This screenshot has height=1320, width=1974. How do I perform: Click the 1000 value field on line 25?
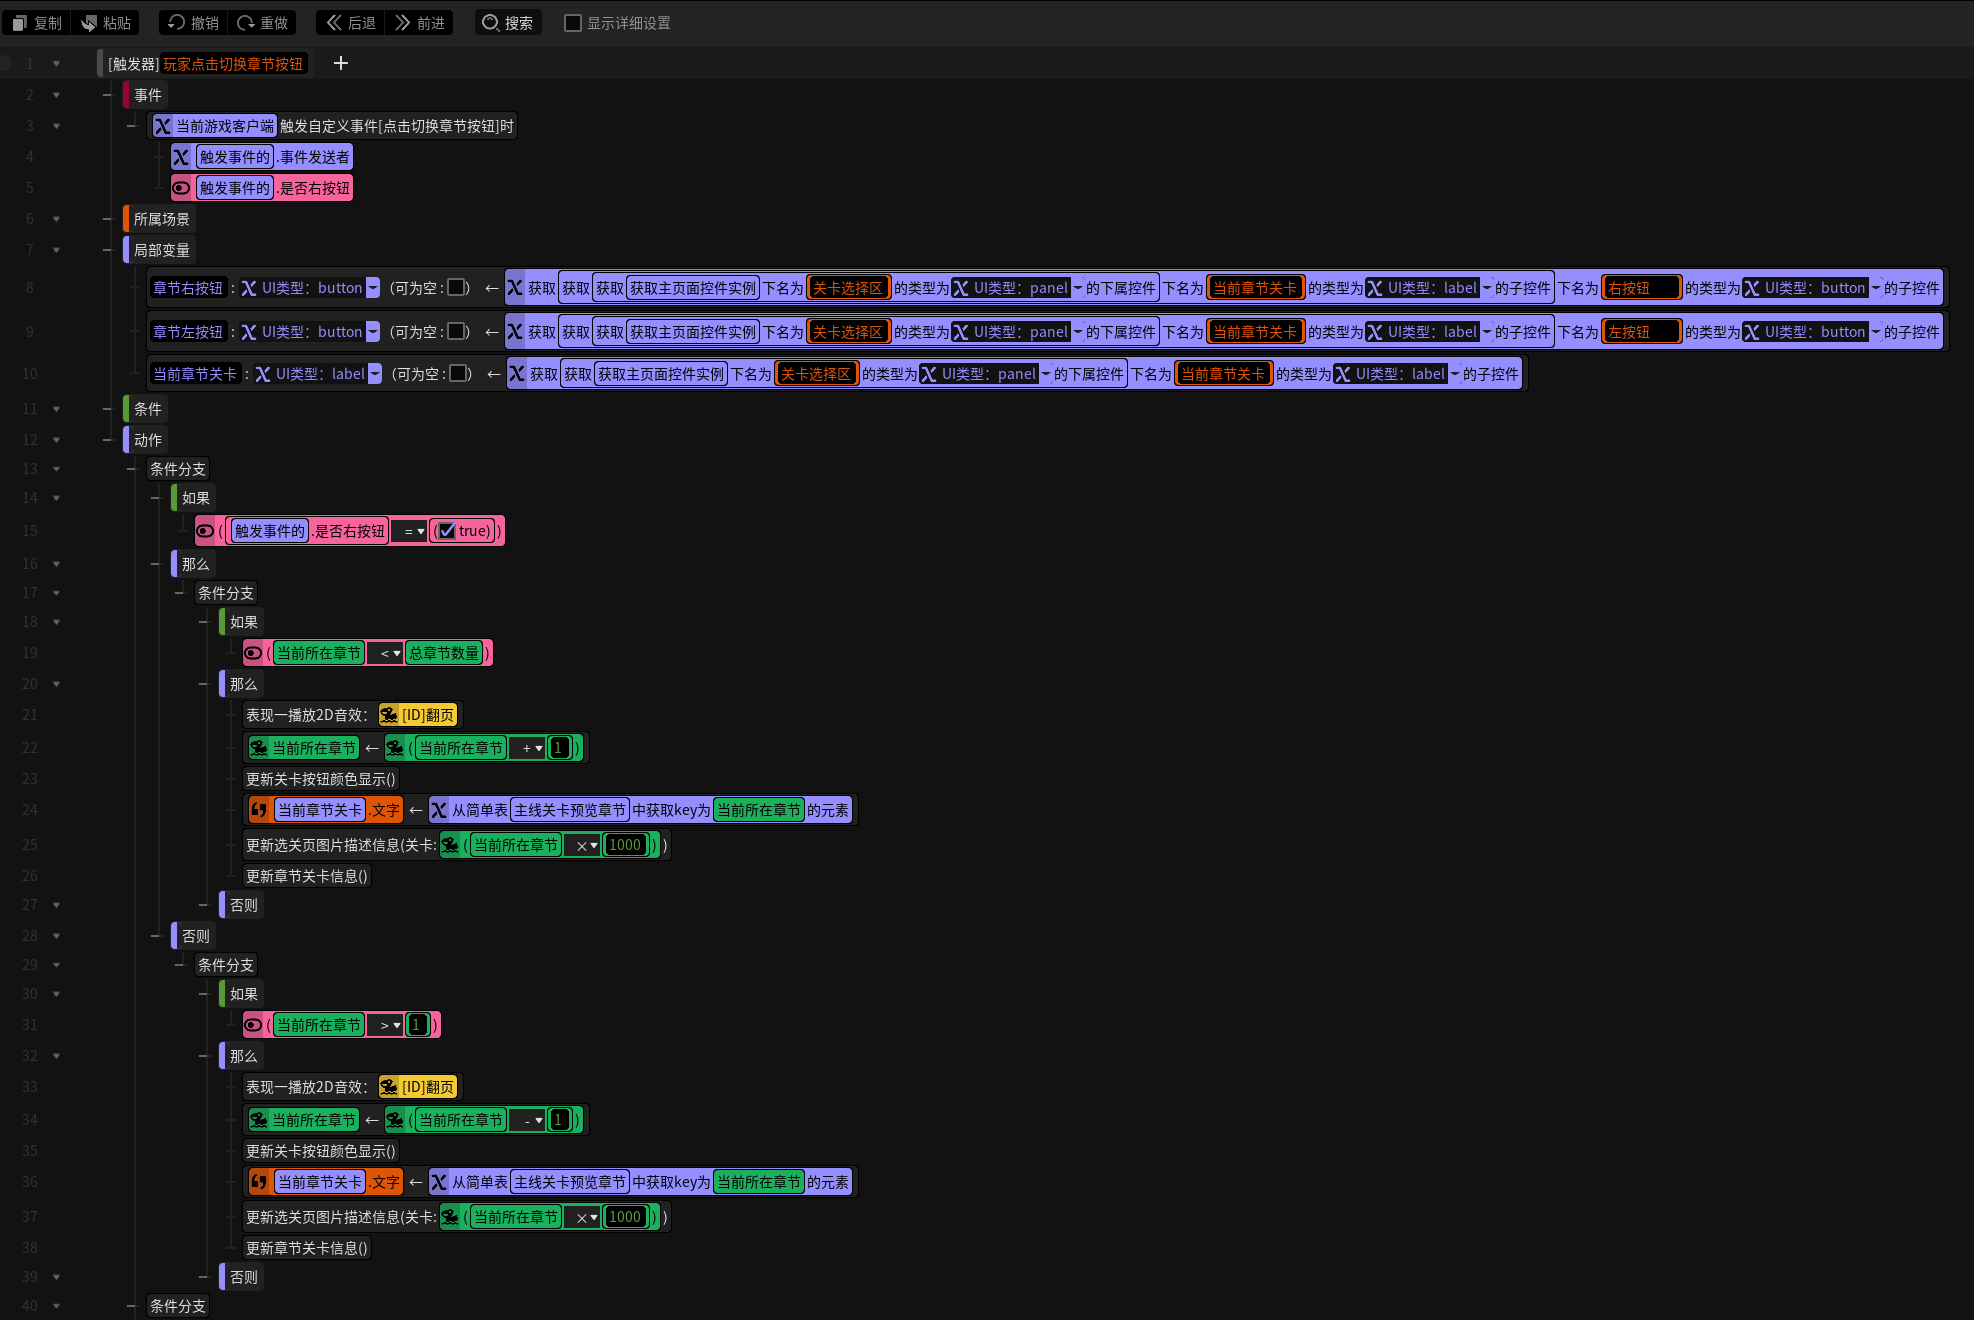pyautogui.click(x=625, y=845)
